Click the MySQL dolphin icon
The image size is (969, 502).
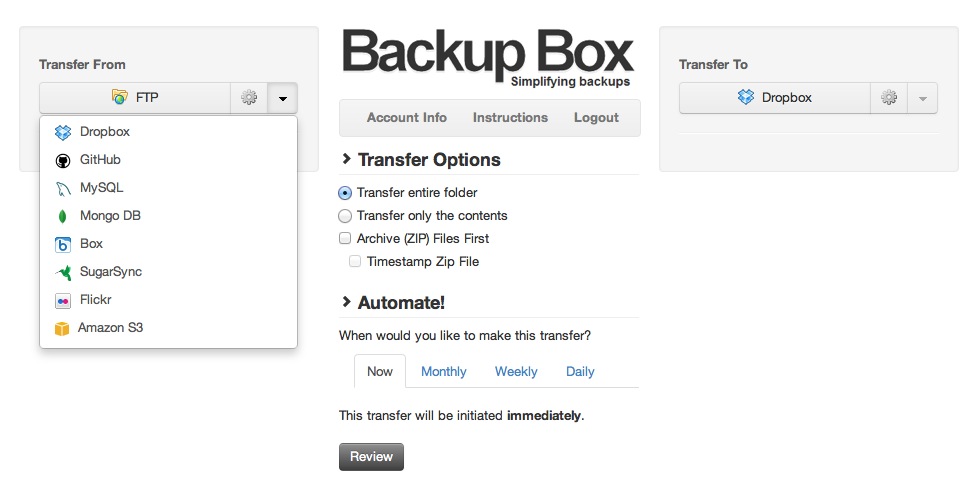pyautogui.click(x=63, y=189)
